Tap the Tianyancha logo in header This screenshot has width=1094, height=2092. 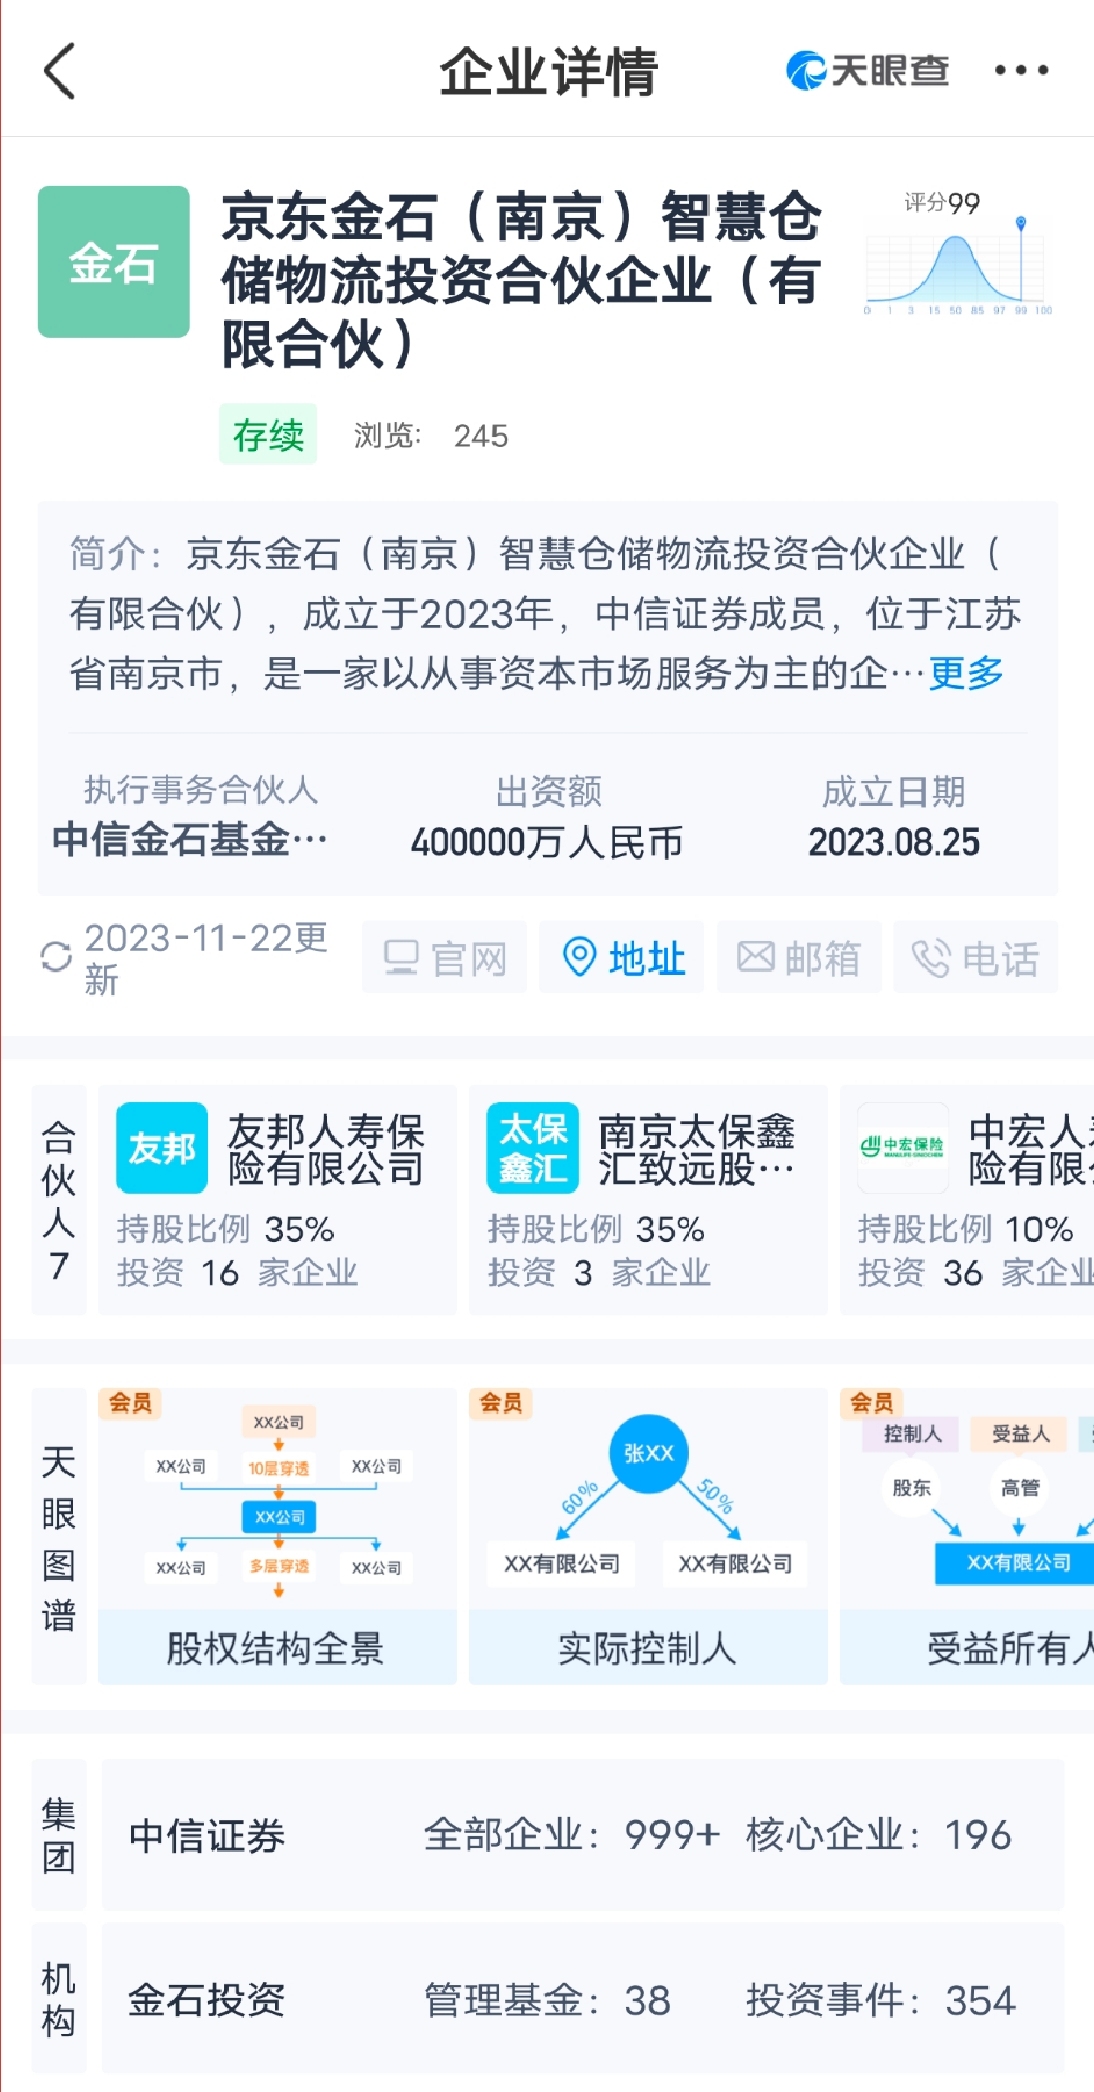pos(867,71)
